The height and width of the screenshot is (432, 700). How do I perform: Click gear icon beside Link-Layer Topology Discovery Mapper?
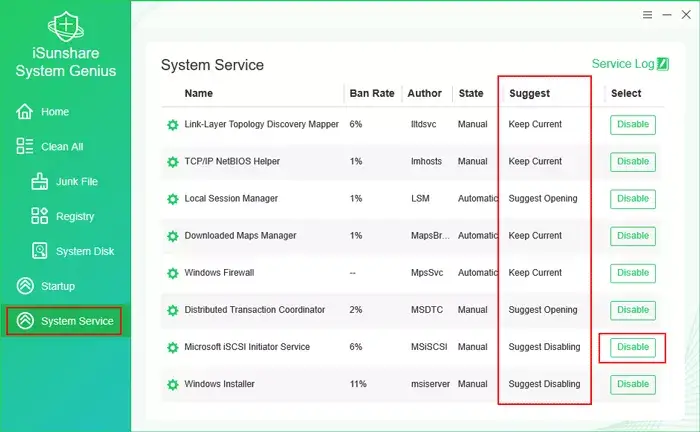[172, 125]
